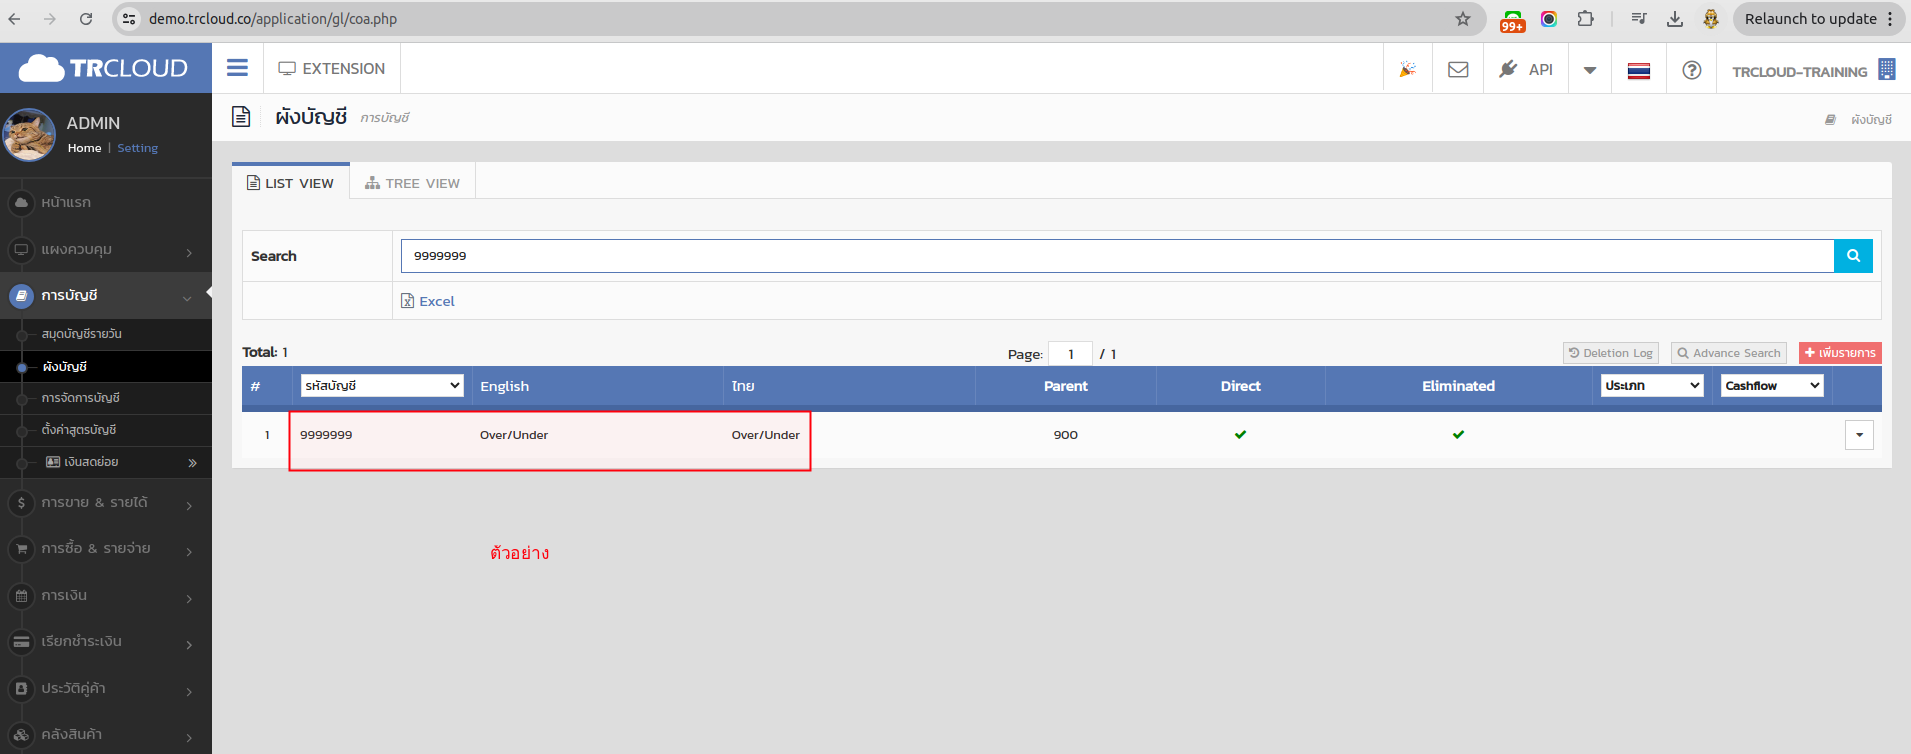Image resolution: width=1911 pixels, height=754 pixels.
Task: Click the hamburger menu icon
Action: point(237,68)
